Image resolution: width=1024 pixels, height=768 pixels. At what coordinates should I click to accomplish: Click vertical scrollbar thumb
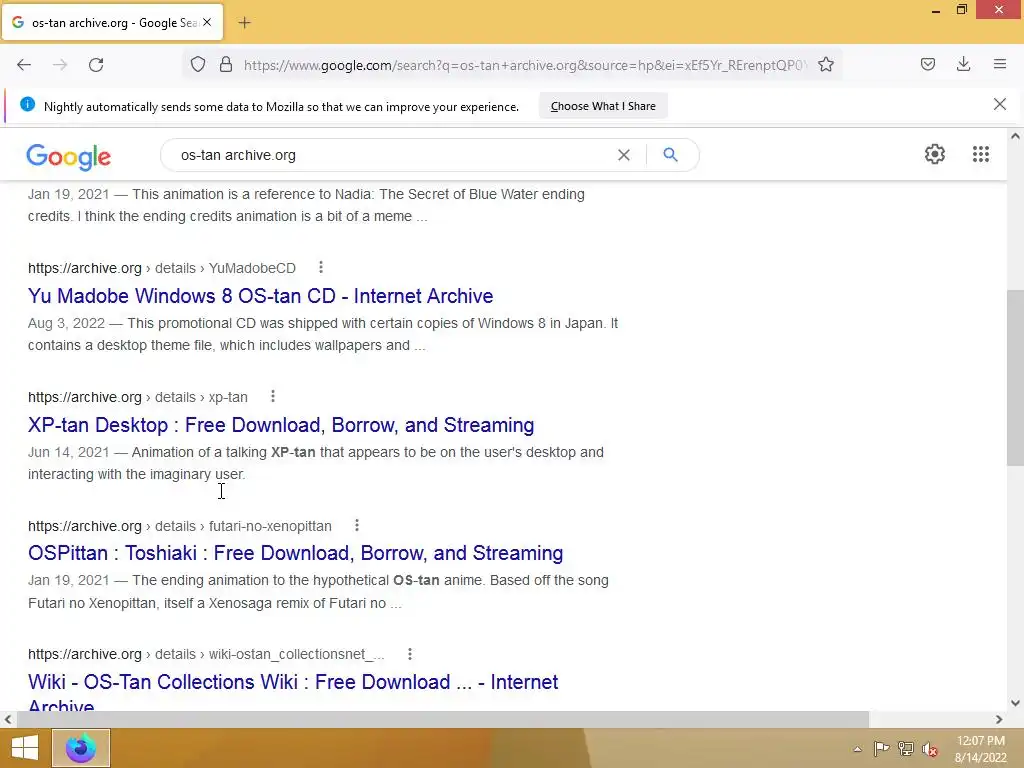[1015, 377]
